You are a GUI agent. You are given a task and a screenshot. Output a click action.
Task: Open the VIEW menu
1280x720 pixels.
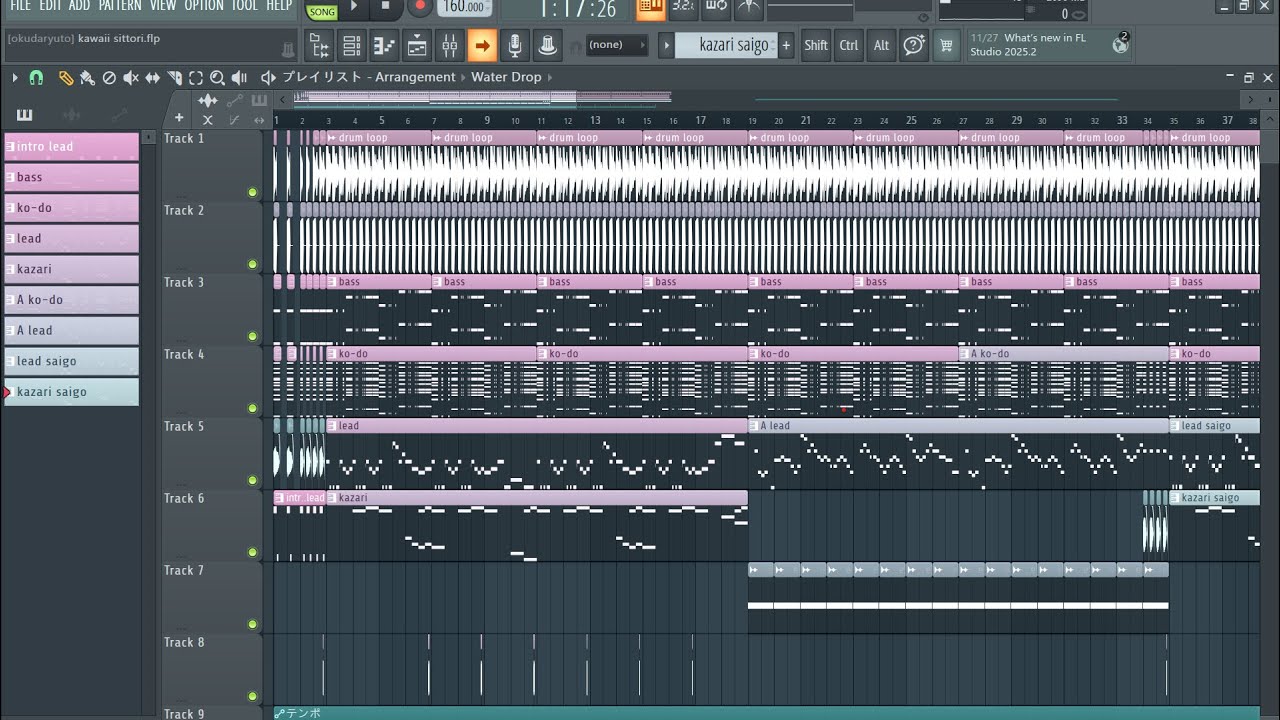[x=163, y=6]
